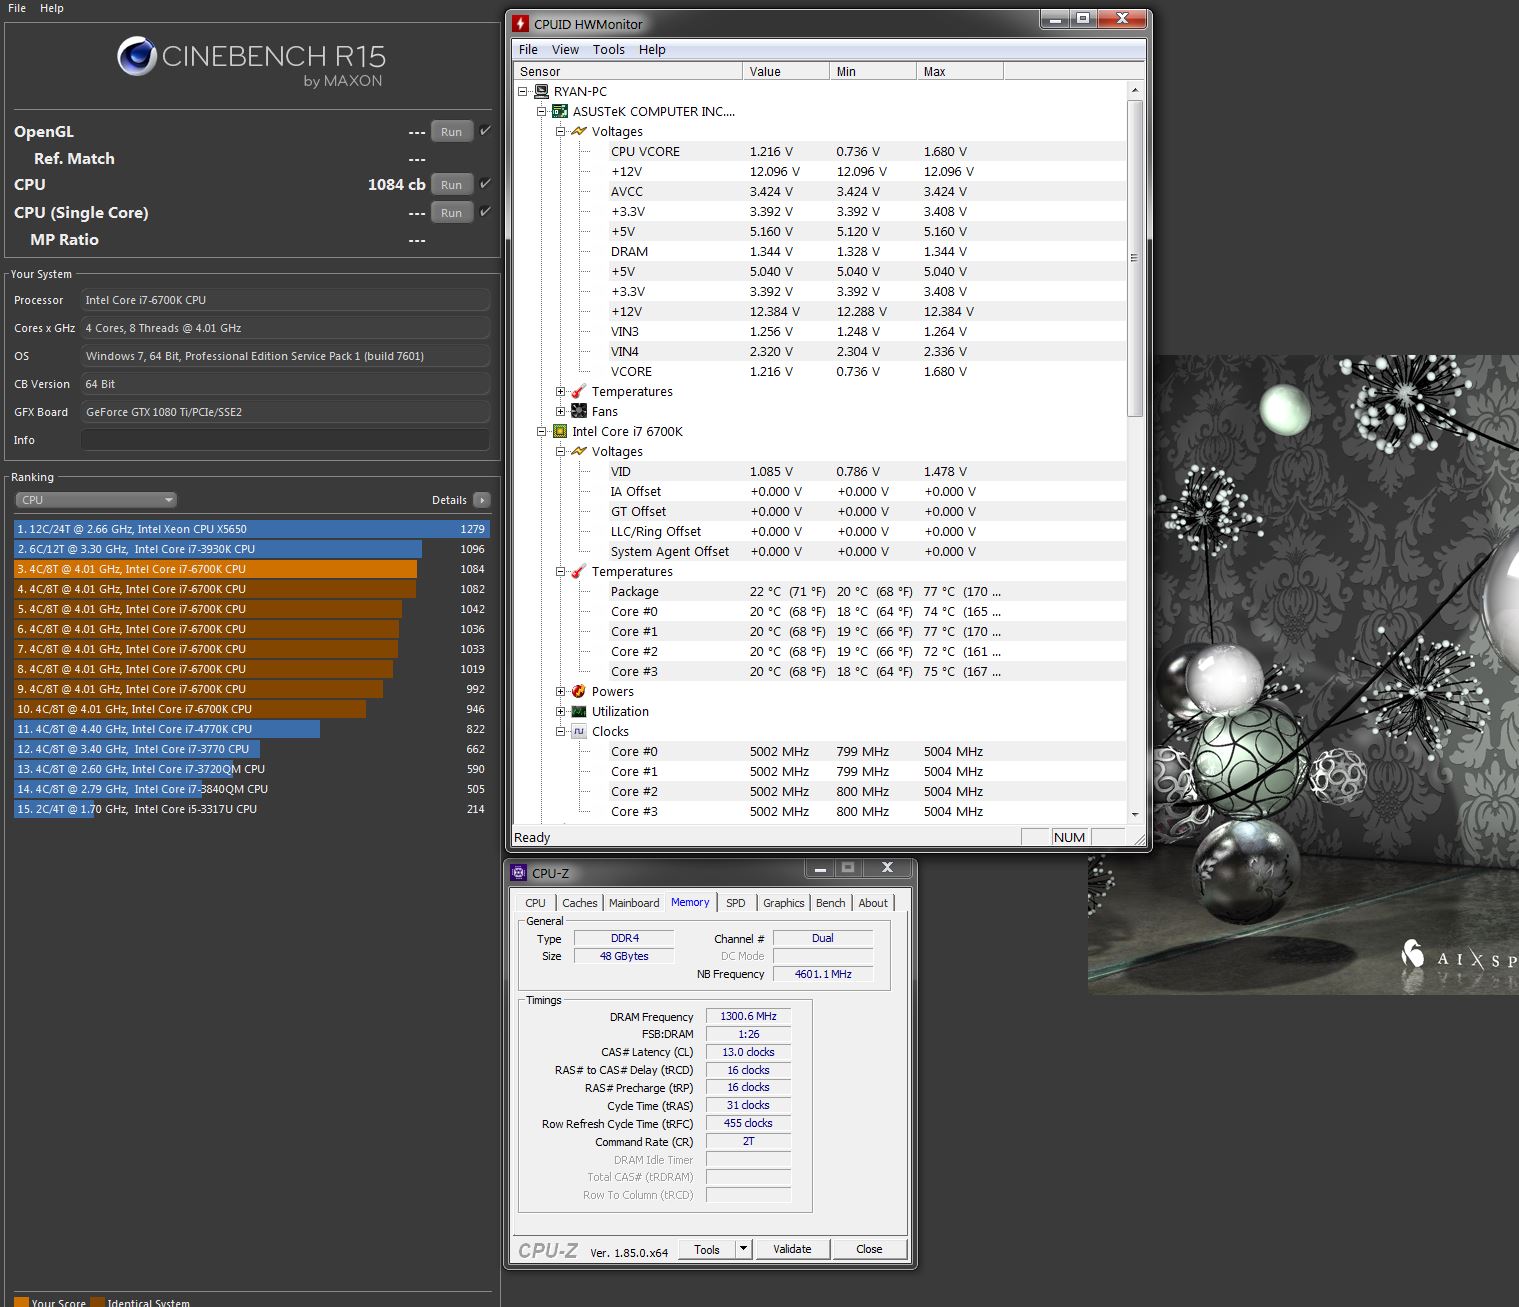Screen dimensions: 1519x1307
Task: Click the Powers flame icon
Action: pyautogui.click(x=579, y=691)
